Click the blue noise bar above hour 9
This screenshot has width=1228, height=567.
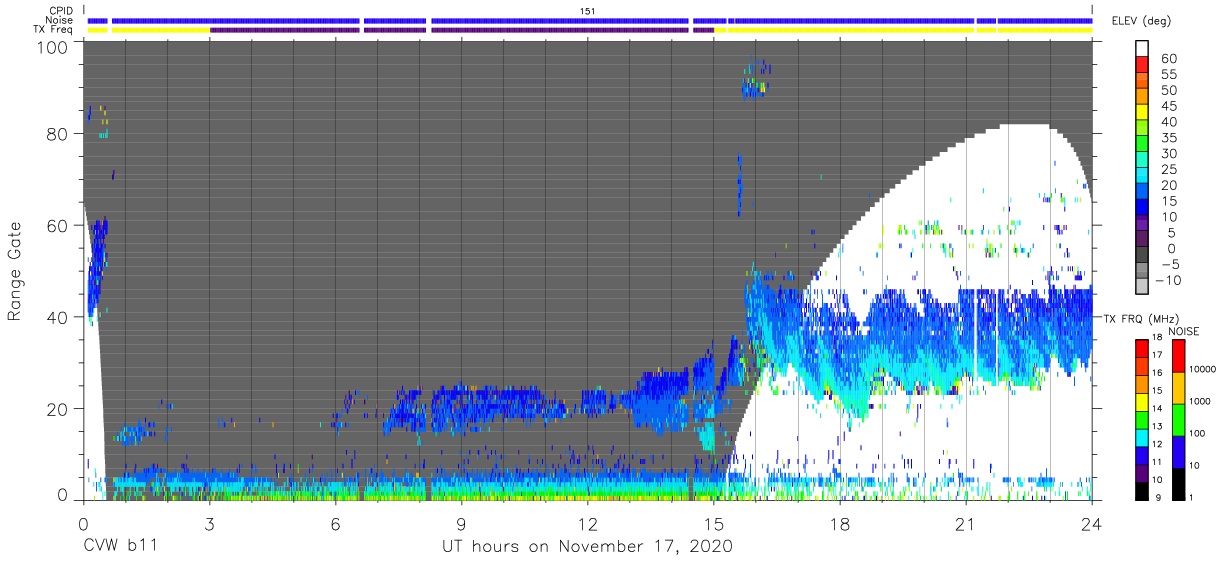coord(560,20)
